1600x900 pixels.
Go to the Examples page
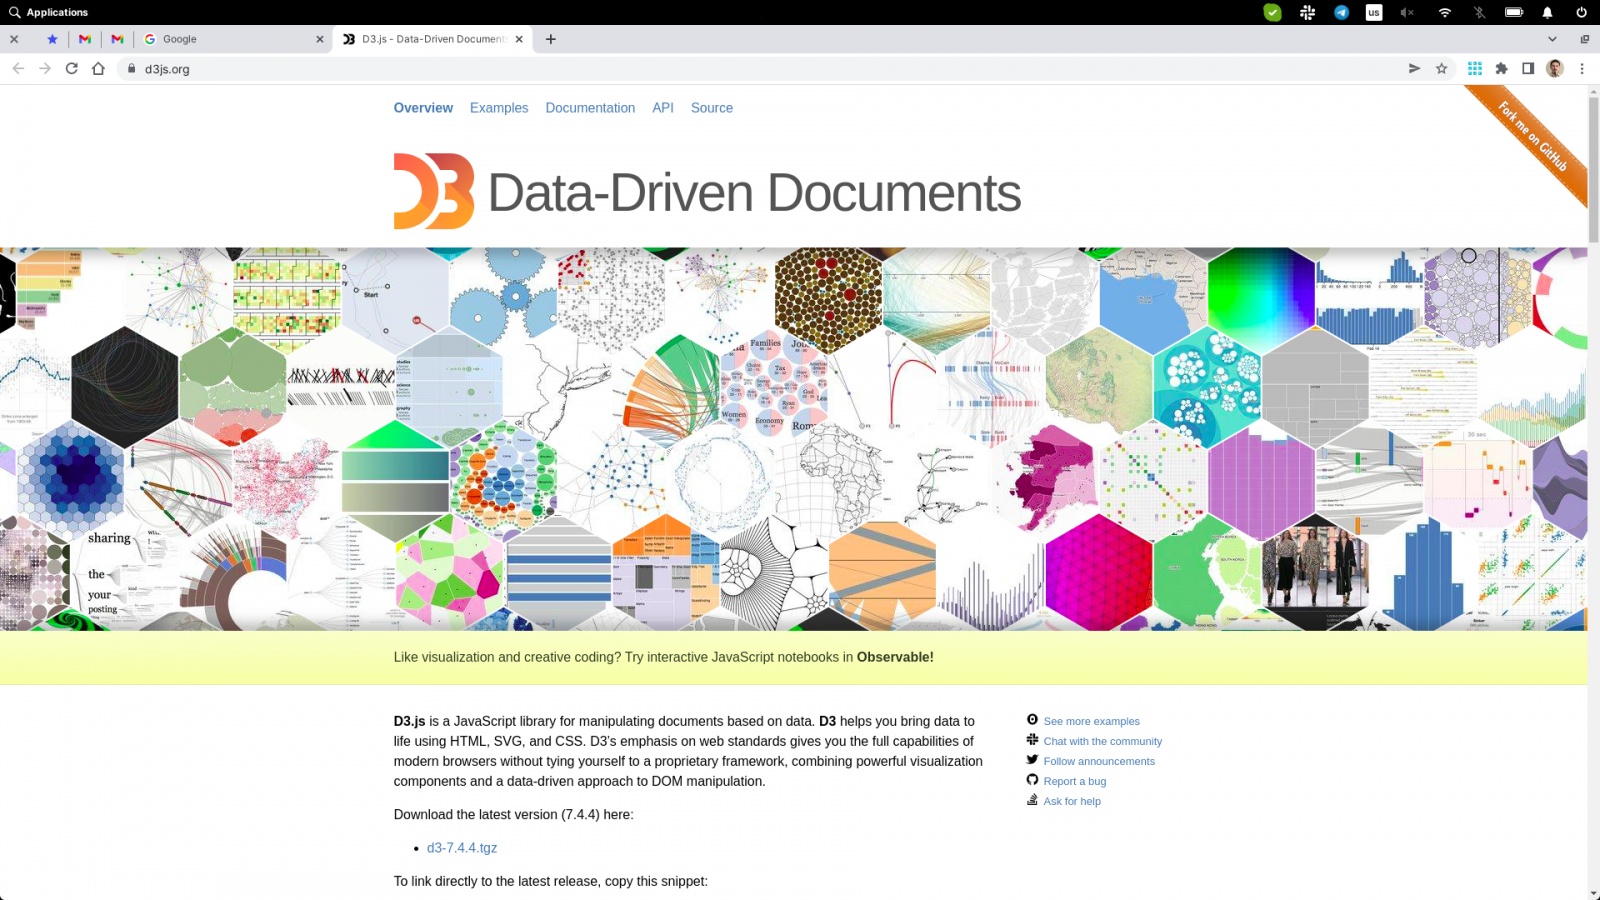(x=499, y=108)
